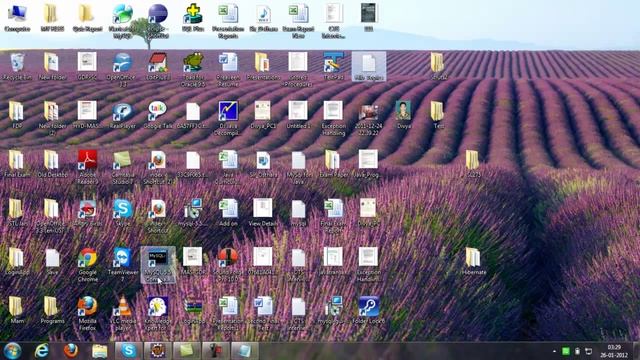640x360 pixels.
Task: Launch the Camtasia Studio 7 shortcut
Action: 122,167
